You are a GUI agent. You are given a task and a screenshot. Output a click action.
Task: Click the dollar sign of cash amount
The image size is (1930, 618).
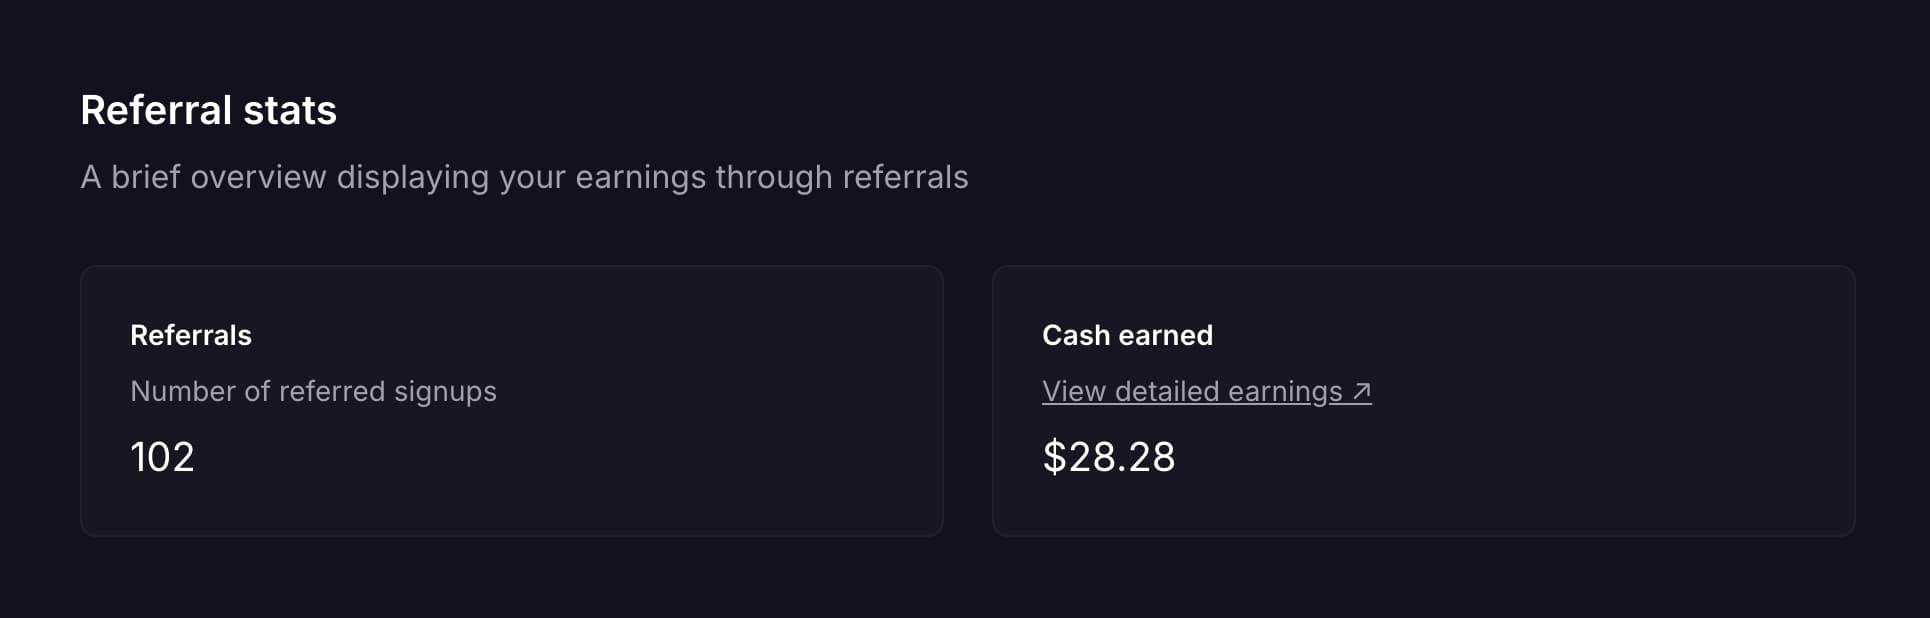1054,457
